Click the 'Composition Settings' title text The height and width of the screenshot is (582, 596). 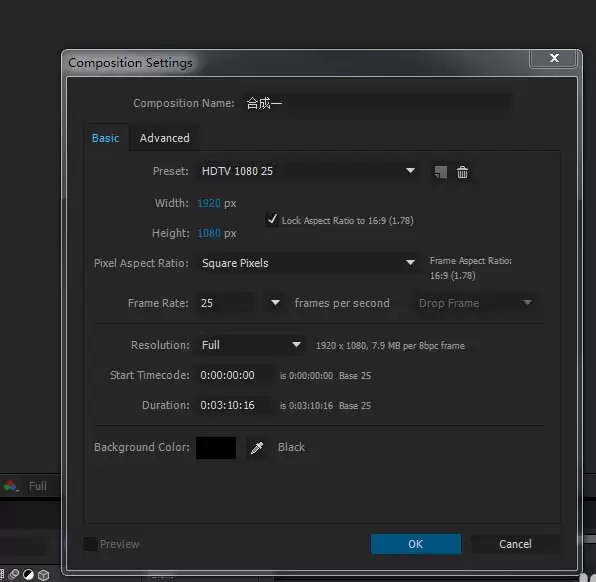130,63
